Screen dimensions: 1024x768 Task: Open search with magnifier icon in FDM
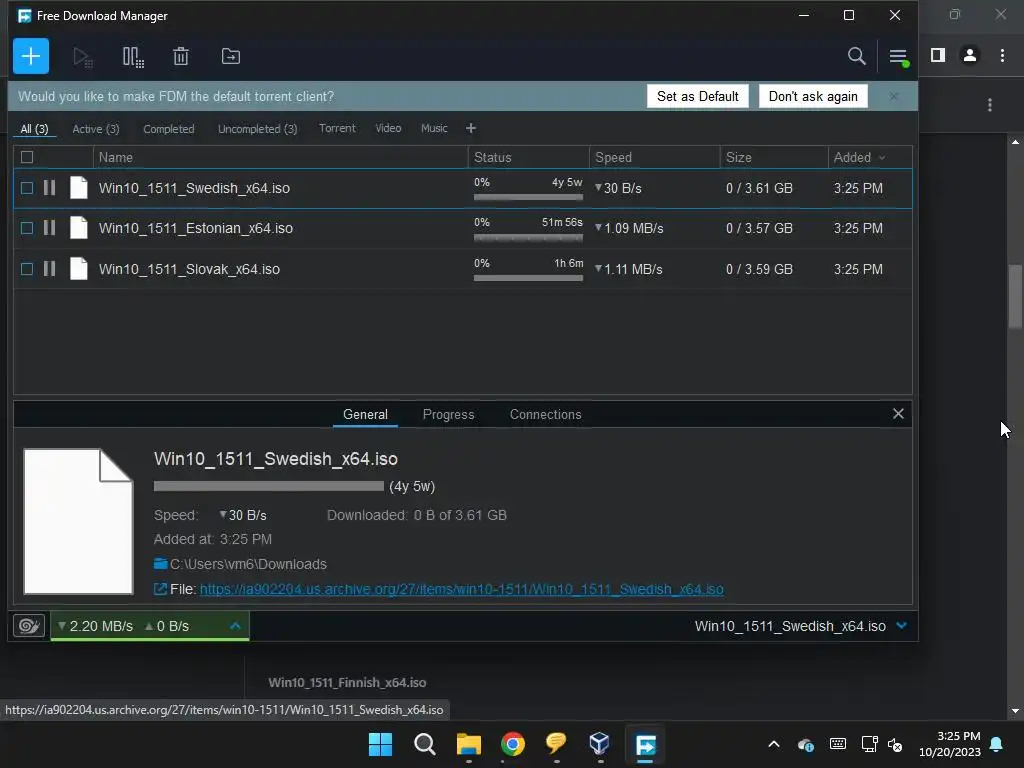(856, 56)
